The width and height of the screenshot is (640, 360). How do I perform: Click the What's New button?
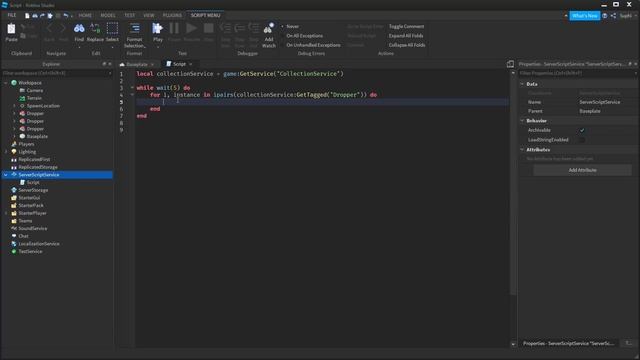[584, 16]
